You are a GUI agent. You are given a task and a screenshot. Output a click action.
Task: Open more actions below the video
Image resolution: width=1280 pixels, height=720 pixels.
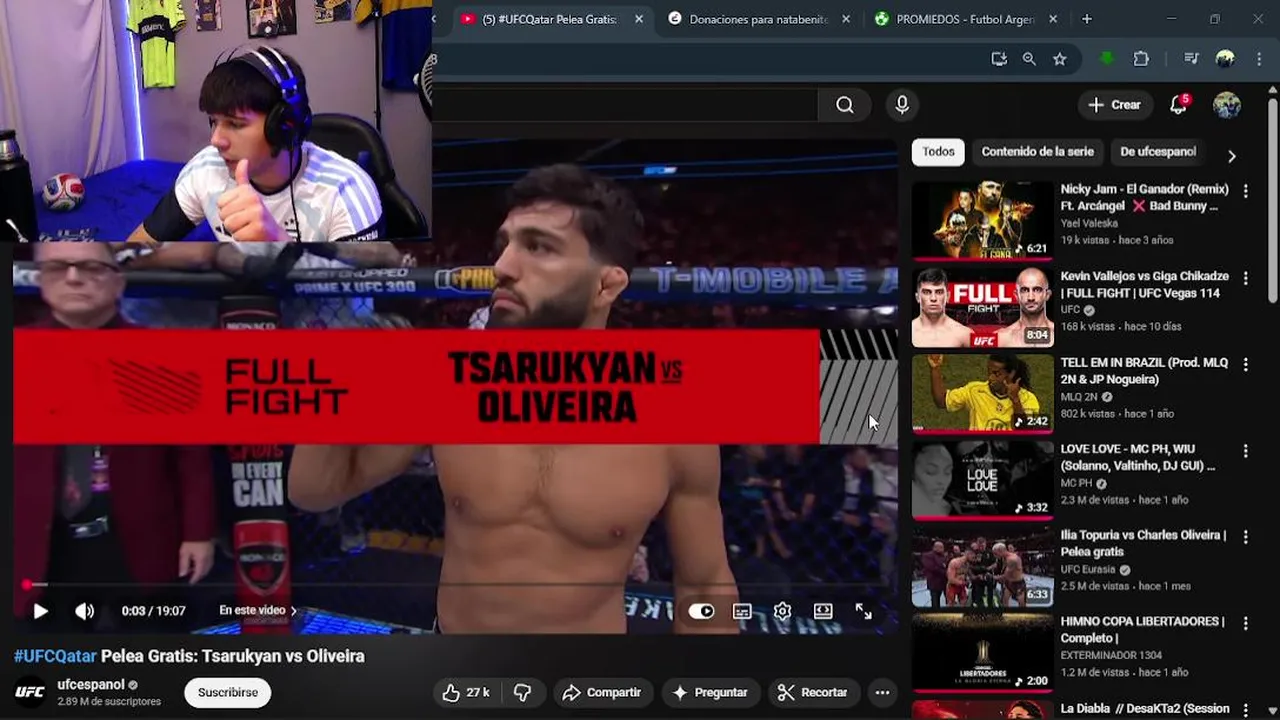tap(882, 692)
